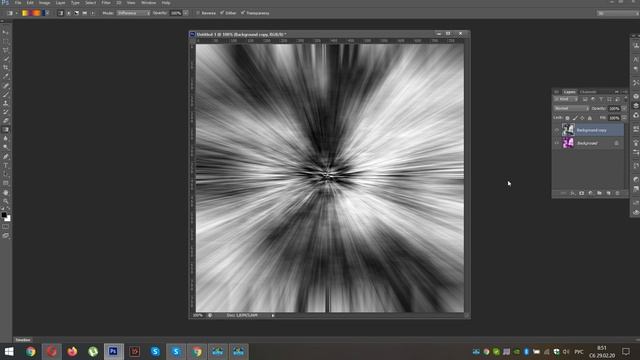Open the Layer menu
Viewport: 640px width, 360px height.
click(60, 2)
